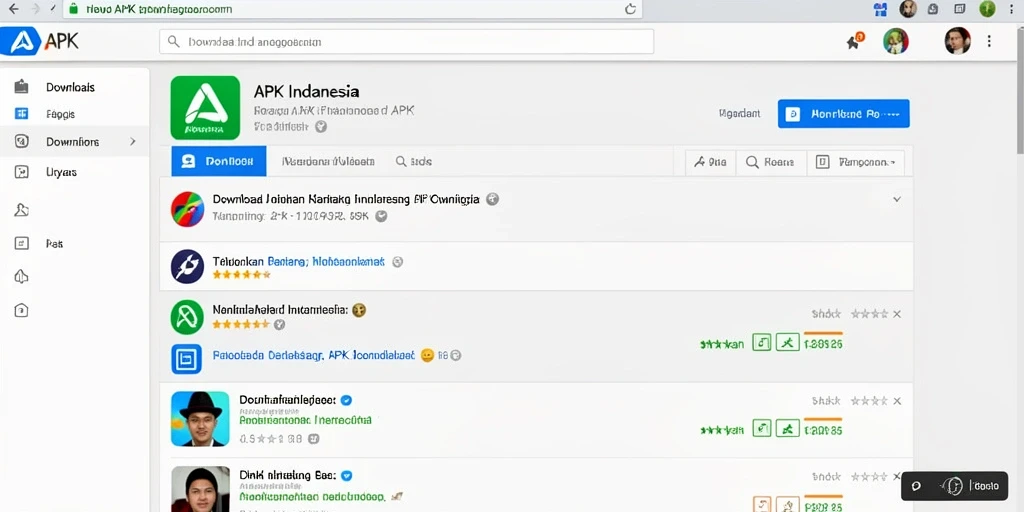This screenshot has height=512, width=1024.
Task: Click the blue extension icon in the browser bar
Action: (x=880, y=8)
